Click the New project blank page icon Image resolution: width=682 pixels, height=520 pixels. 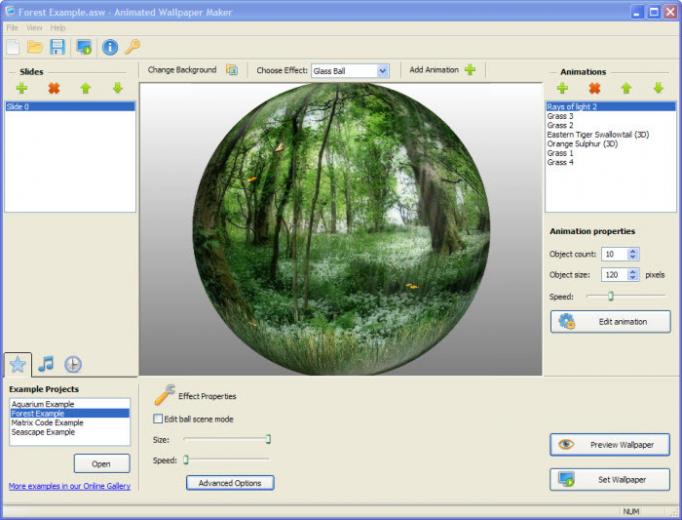(x=13, y=47)
